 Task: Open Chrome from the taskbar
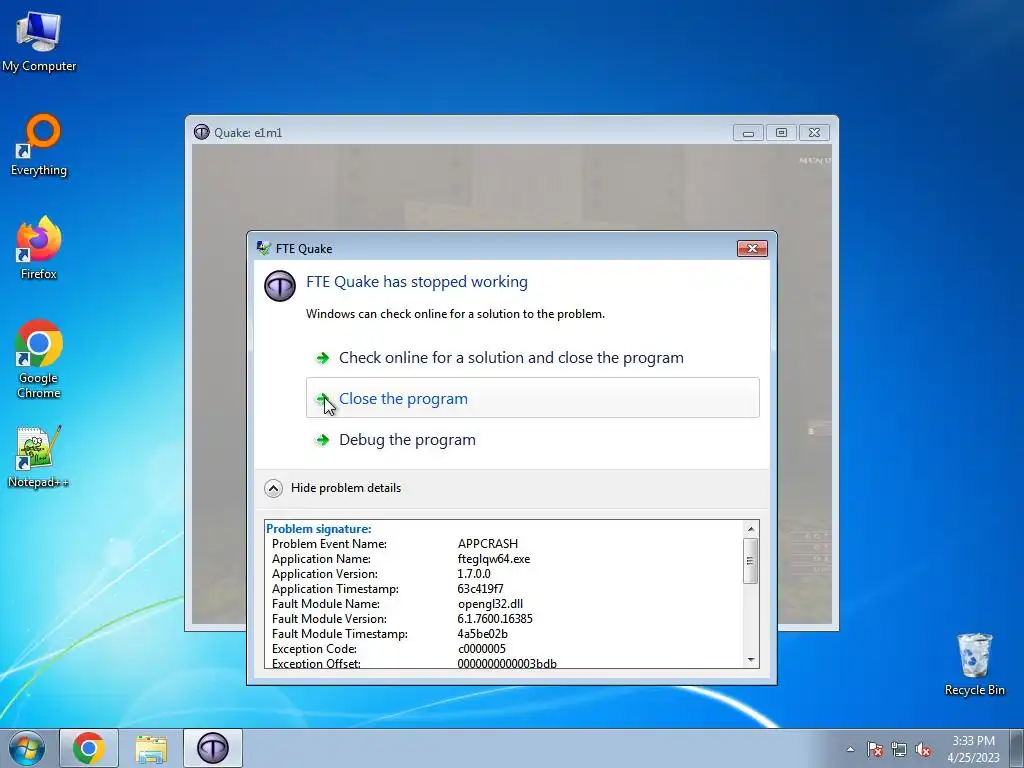click(89, 748)
